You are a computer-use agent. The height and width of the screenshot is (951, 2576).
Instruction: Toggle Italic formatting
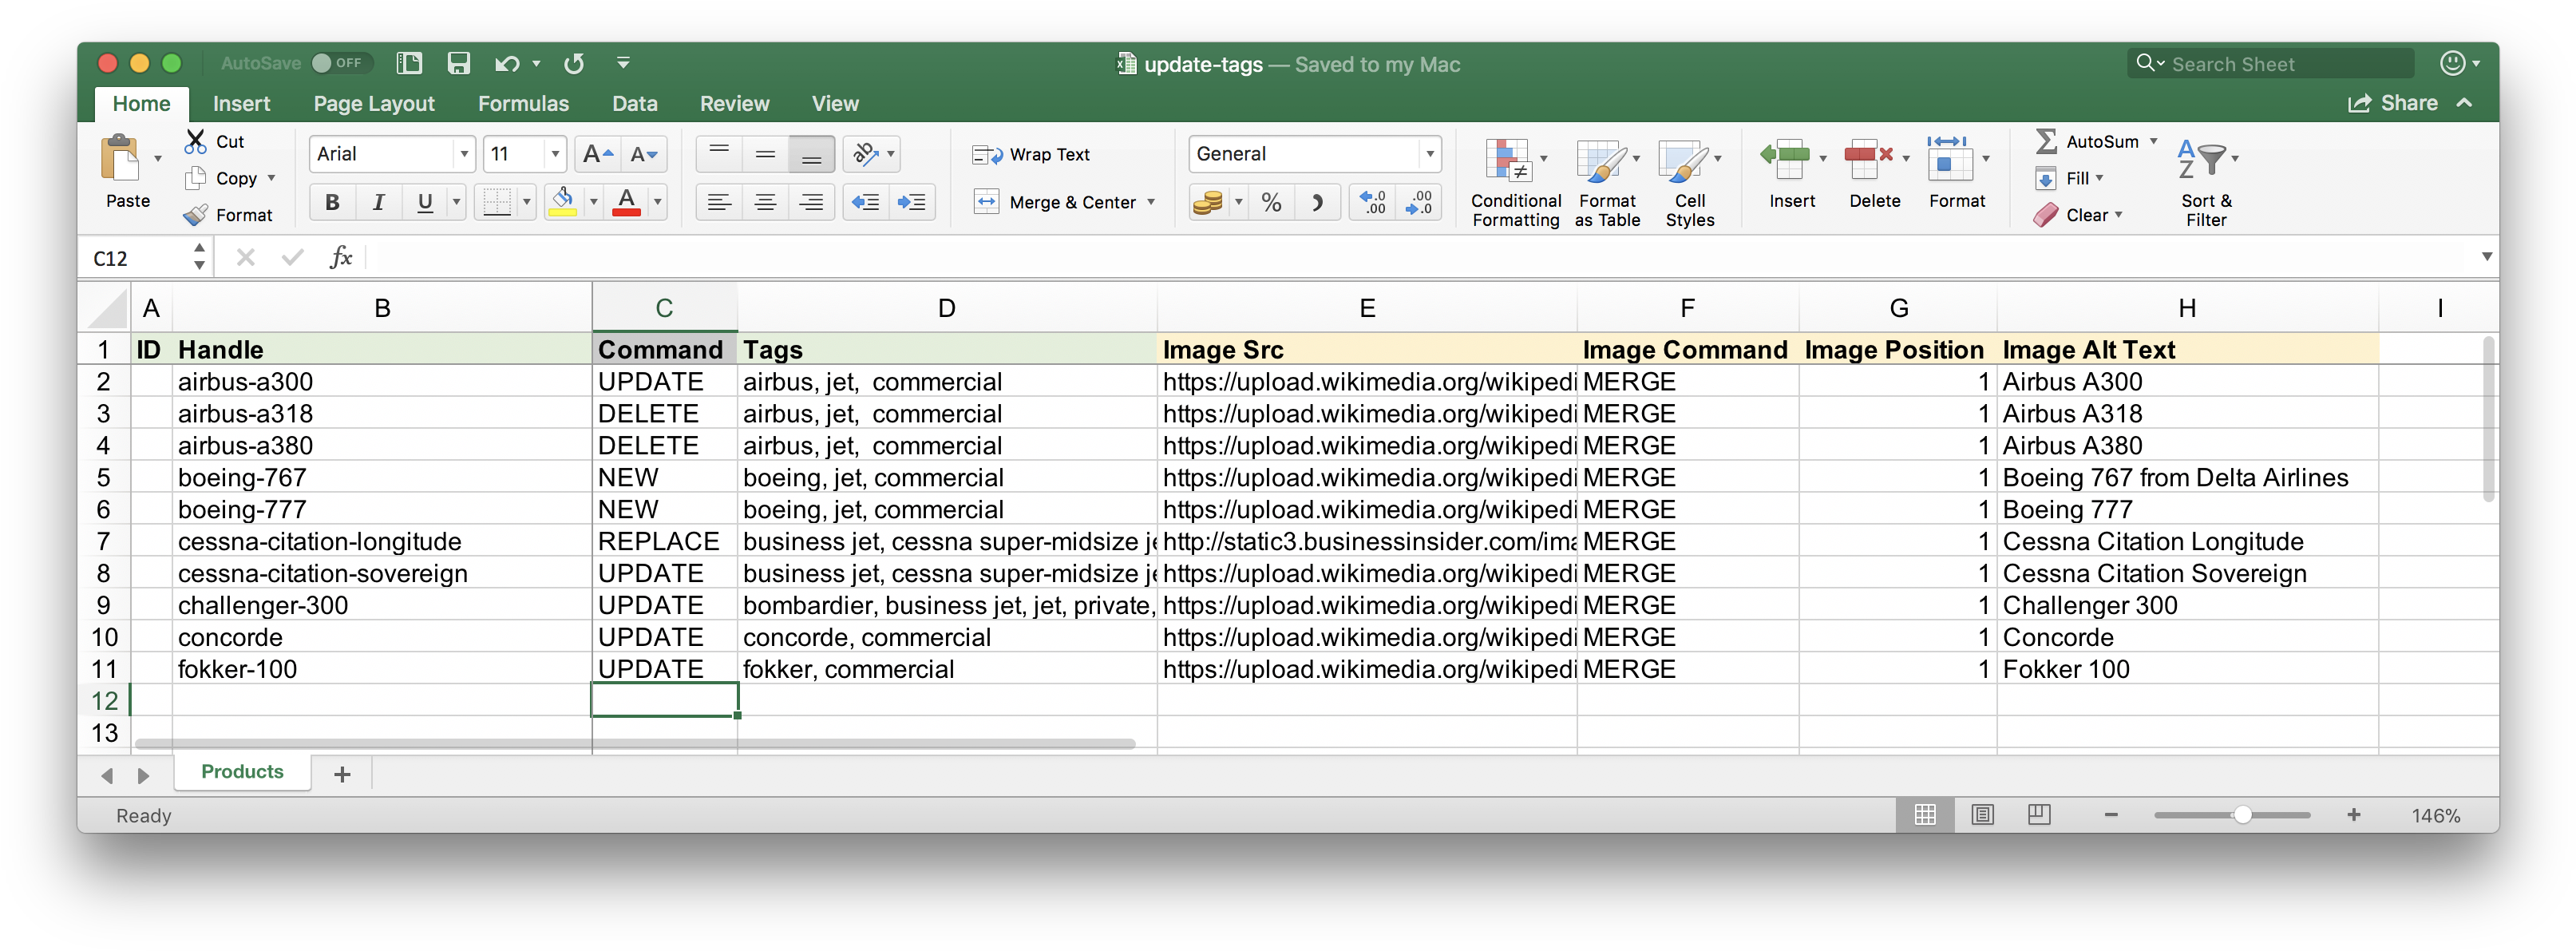378,202
